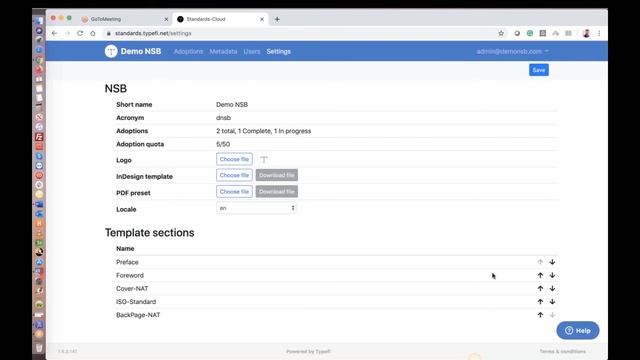Viewport: 640px width, 360px height.
Task: Download the PDF preset file
Action: pos(277,191)
